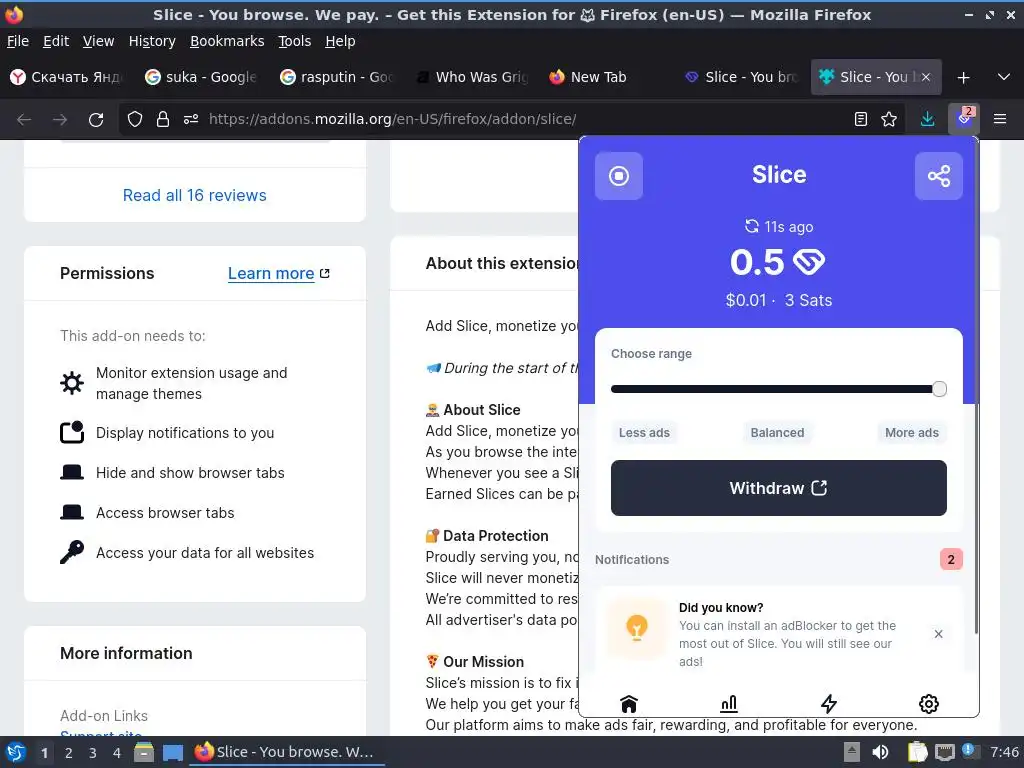Expand the list all tabs chevron
1024x768 pixels.
(1004, 77)
